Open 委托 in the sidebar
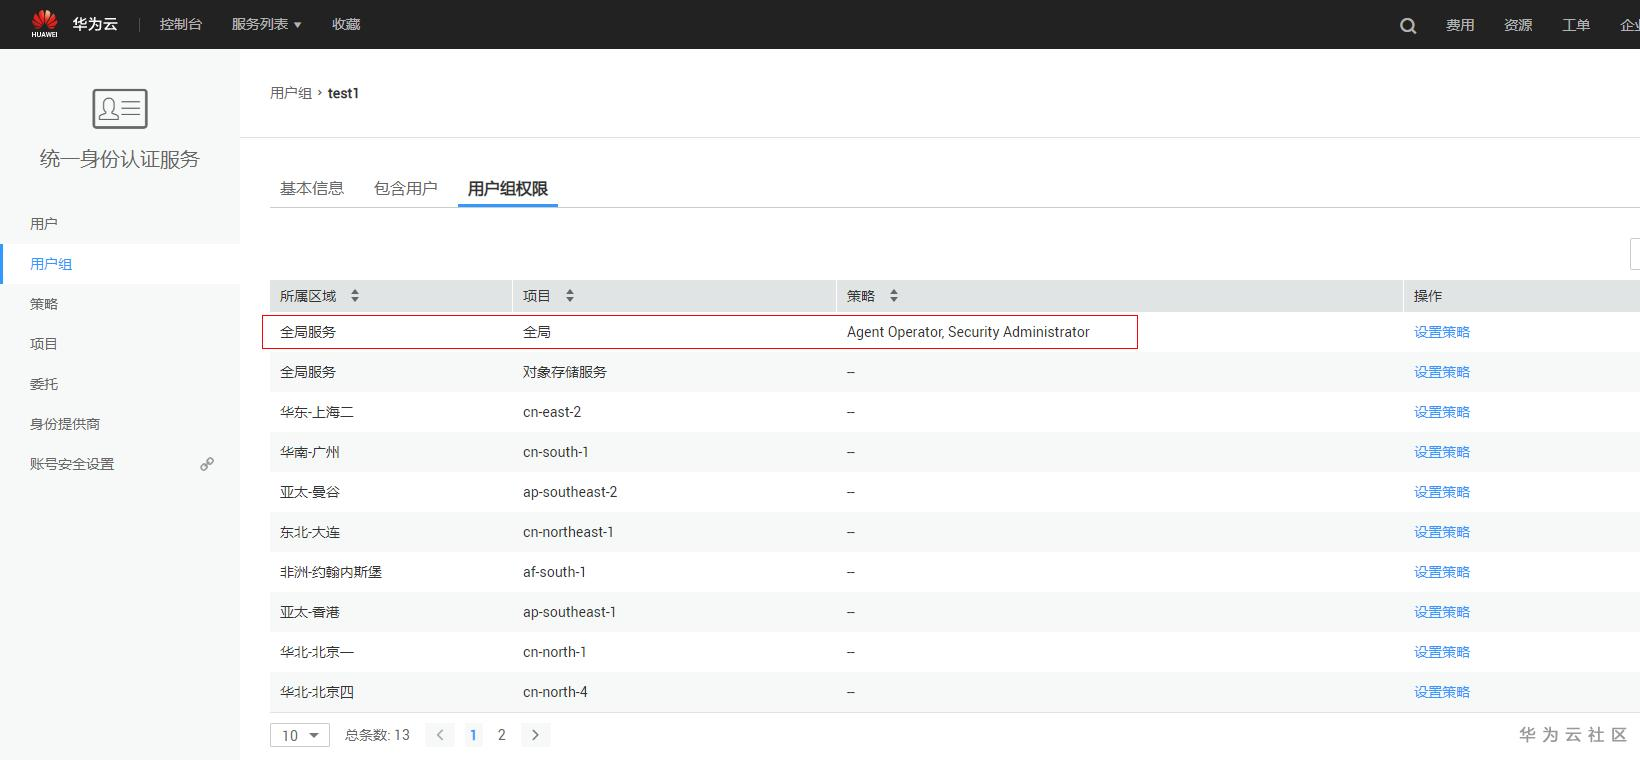This screenshot has height=760, width=1640. point(44,384)
